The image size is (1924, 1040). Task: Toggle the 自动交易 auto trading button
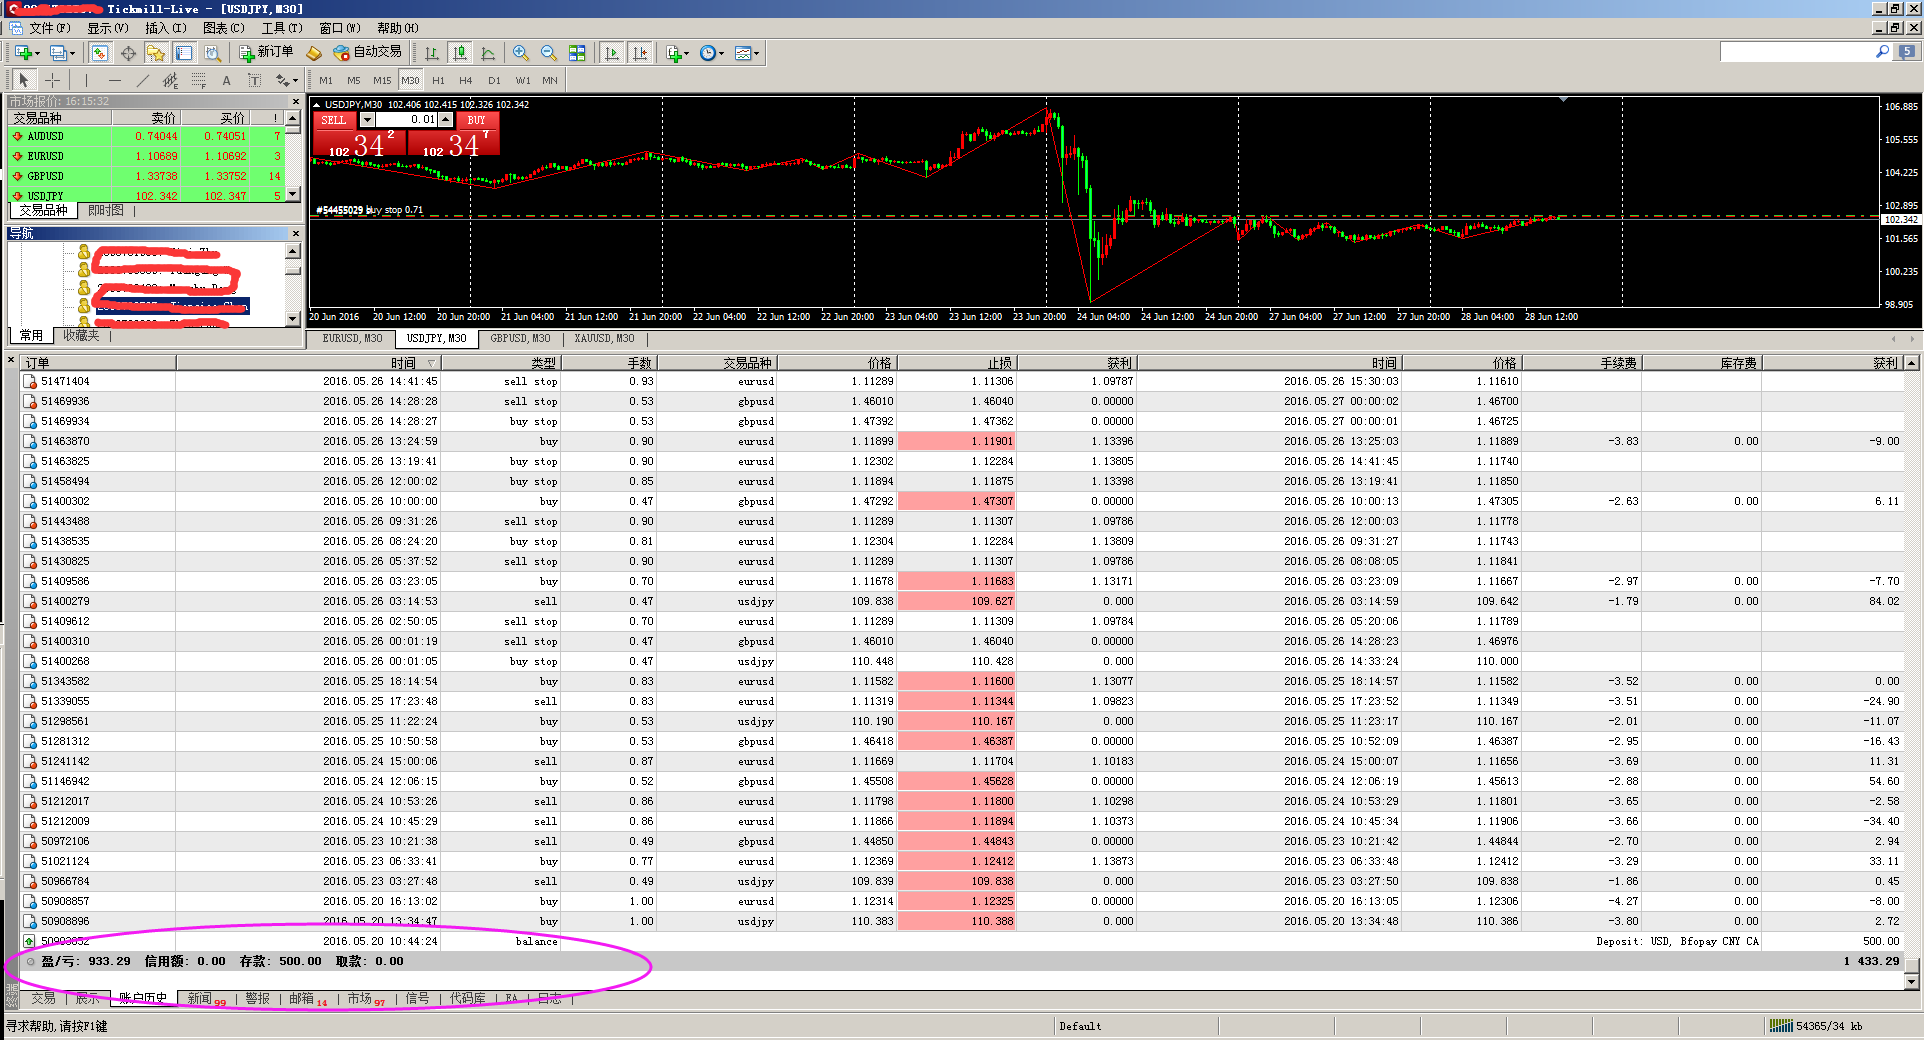[x=367, y=52]
